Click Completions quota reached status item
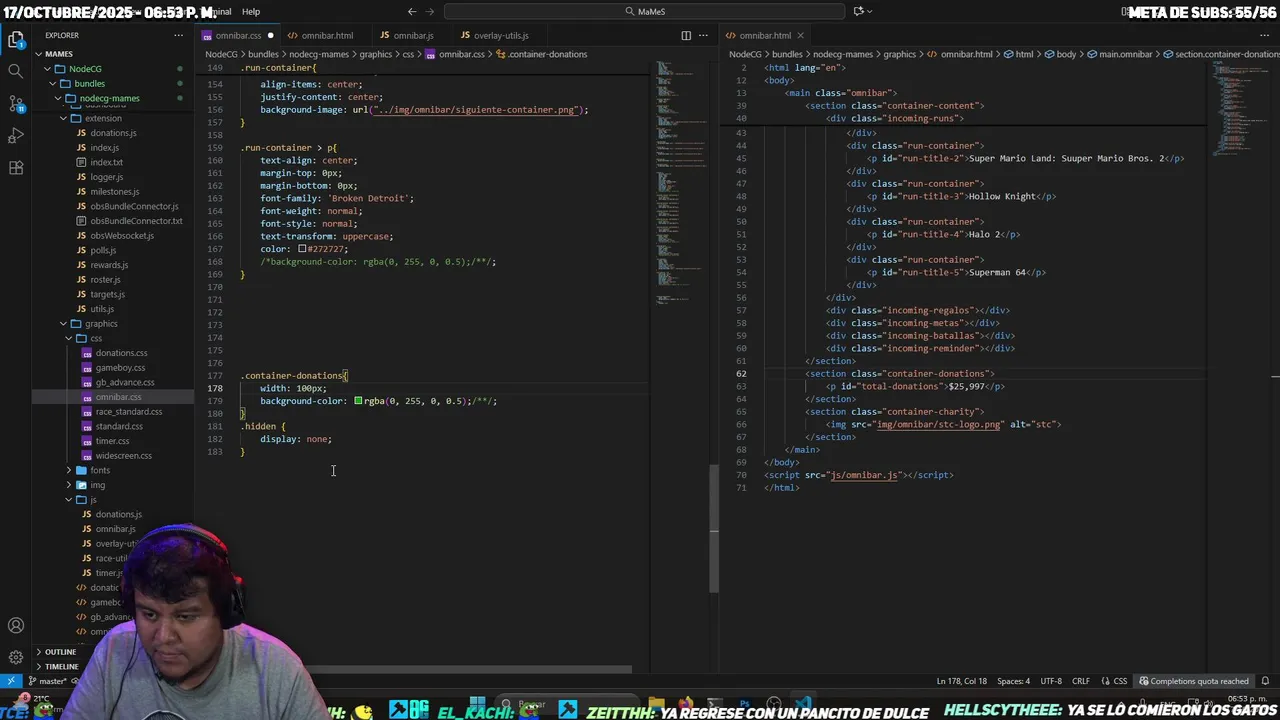The height and width of the screenshot is (720, 1280). pos(1194,681)
